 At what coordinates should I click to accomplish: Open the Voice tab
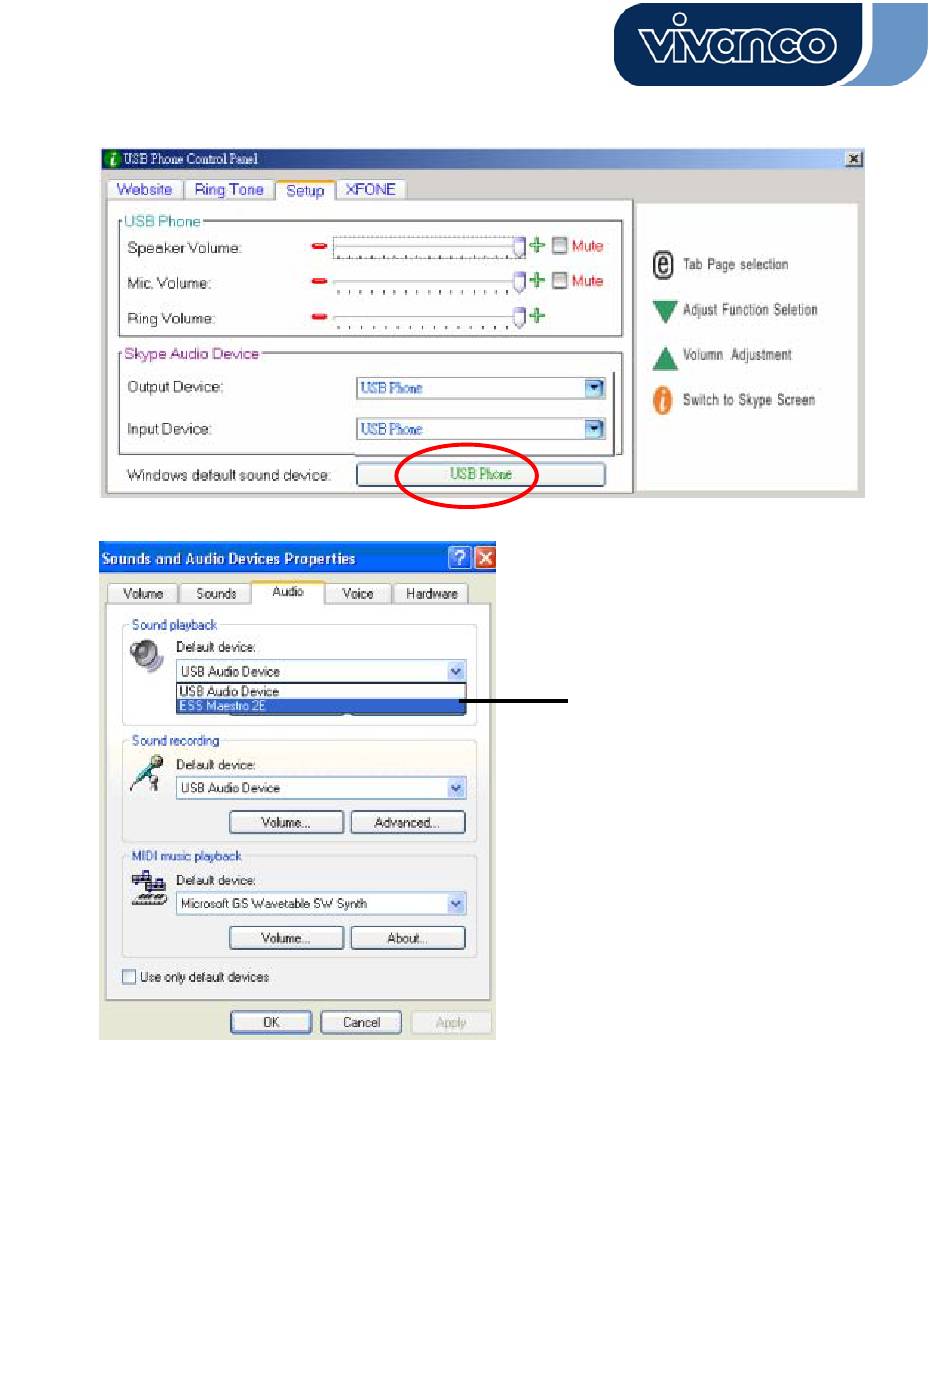(358, 594)
